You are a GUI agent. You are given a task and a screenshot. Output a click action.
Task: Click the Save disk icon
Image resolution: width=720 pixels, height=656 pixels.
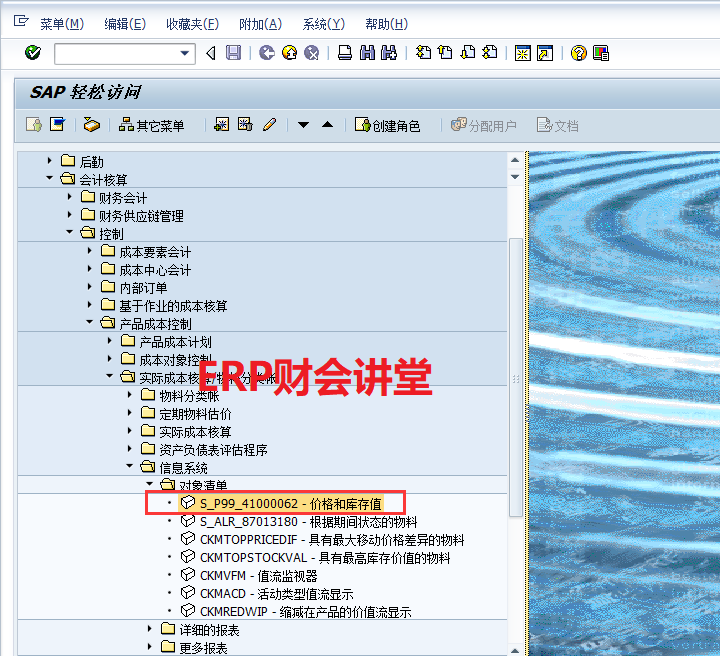click(233, 53)
